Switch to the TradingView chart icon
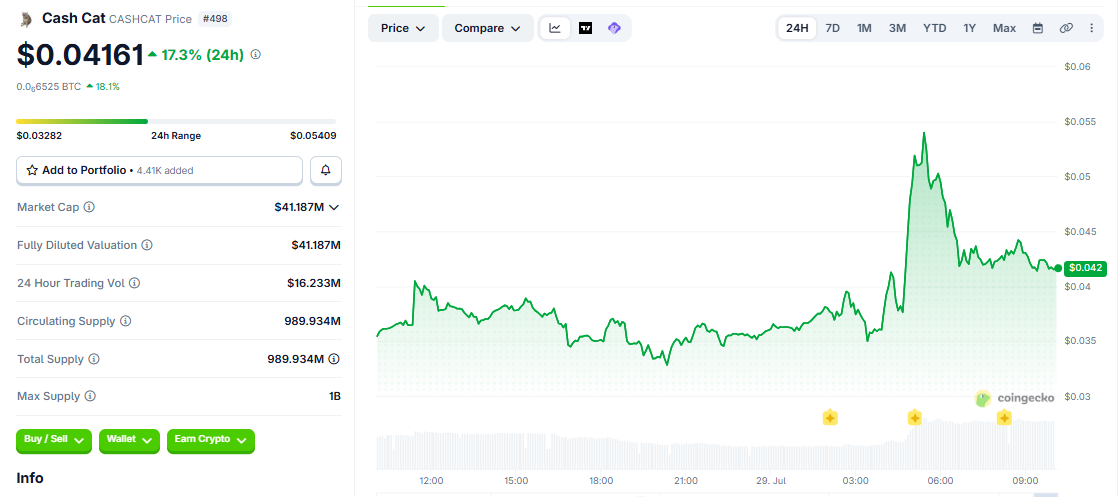The width and height of the screenshot is (1120, 497). click(x=585, y=29)
